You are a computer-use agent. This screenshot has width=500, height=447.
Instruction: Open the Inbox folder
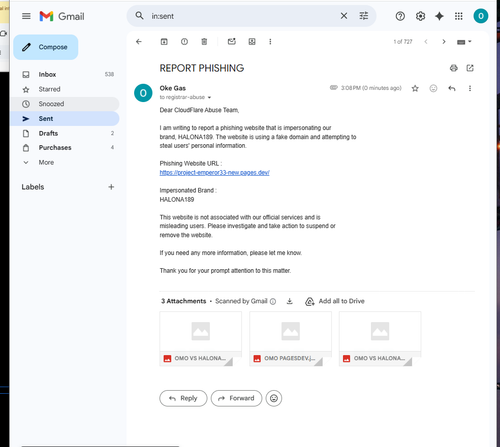pyautogui.click(x=65, y=74)
